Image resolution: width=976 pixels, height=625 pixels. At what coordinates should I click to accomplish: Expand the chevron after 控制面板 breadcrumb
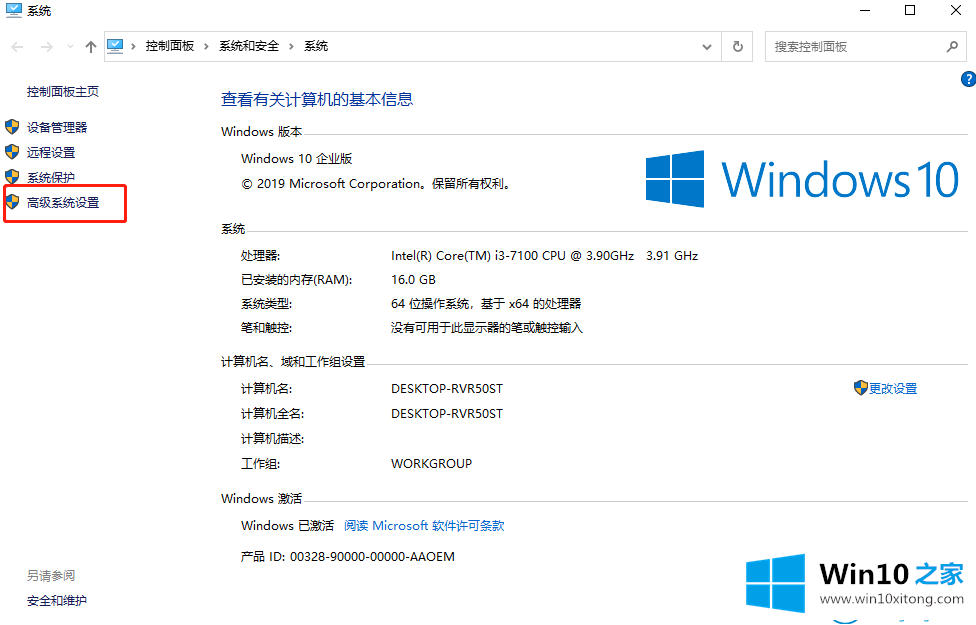[x=206, y=46]
